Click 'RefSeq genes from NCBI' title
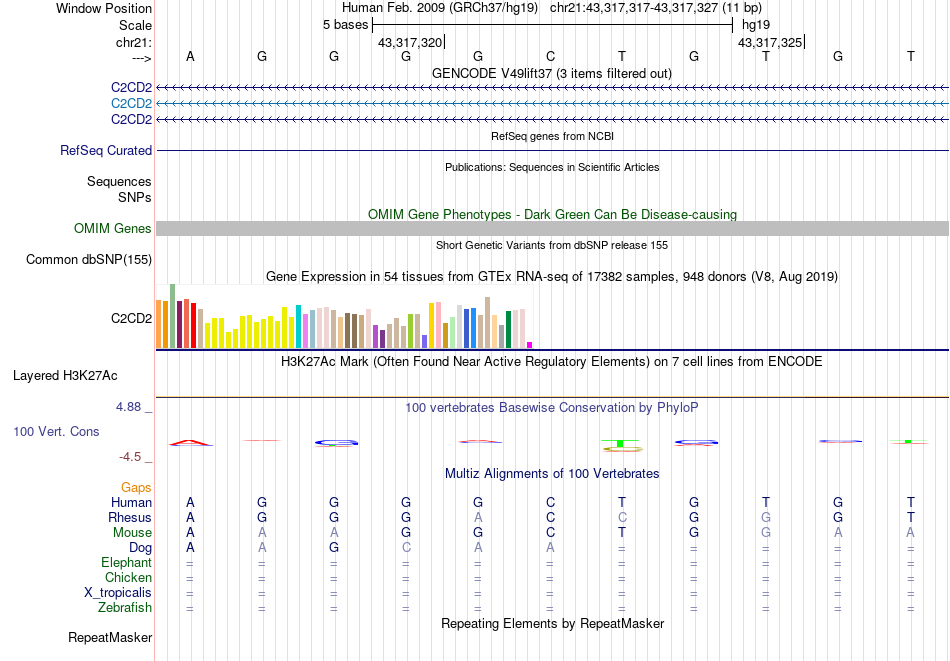This screenshot has width=950, height=661. 552,136
